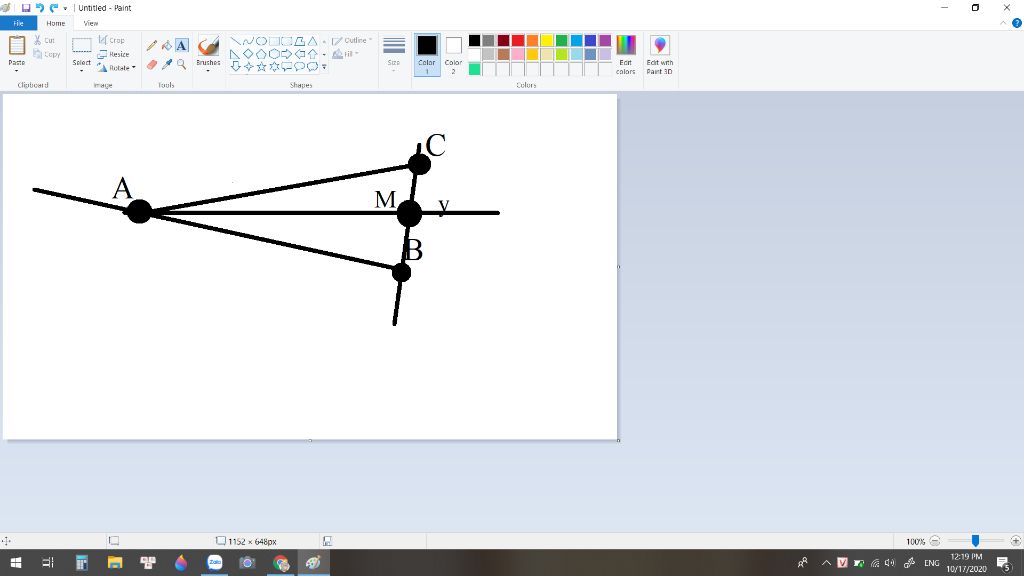
Task: Open Task View on the taskbar
Action: (x=48, y=562)
